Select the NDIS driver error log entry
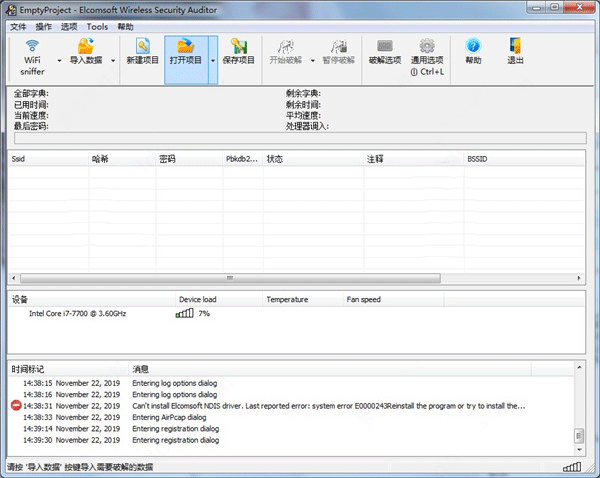The image size is (600, 478). [291, 406]
